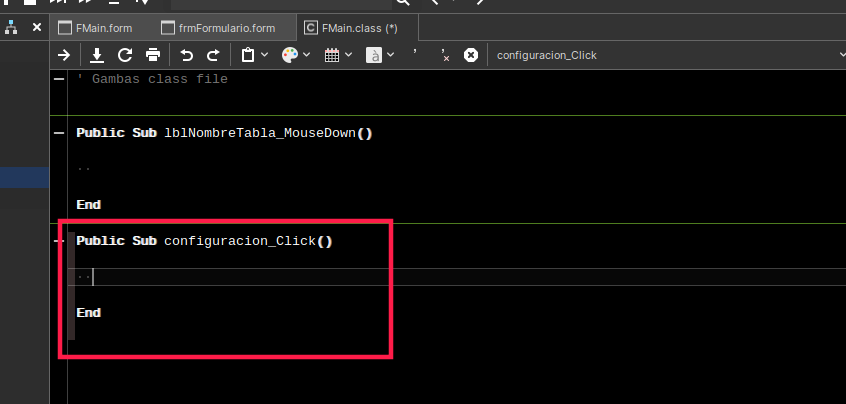Collapse the lblNombreTabla_MouseDown procedure
846x404 pixels.
coord(59,133)
